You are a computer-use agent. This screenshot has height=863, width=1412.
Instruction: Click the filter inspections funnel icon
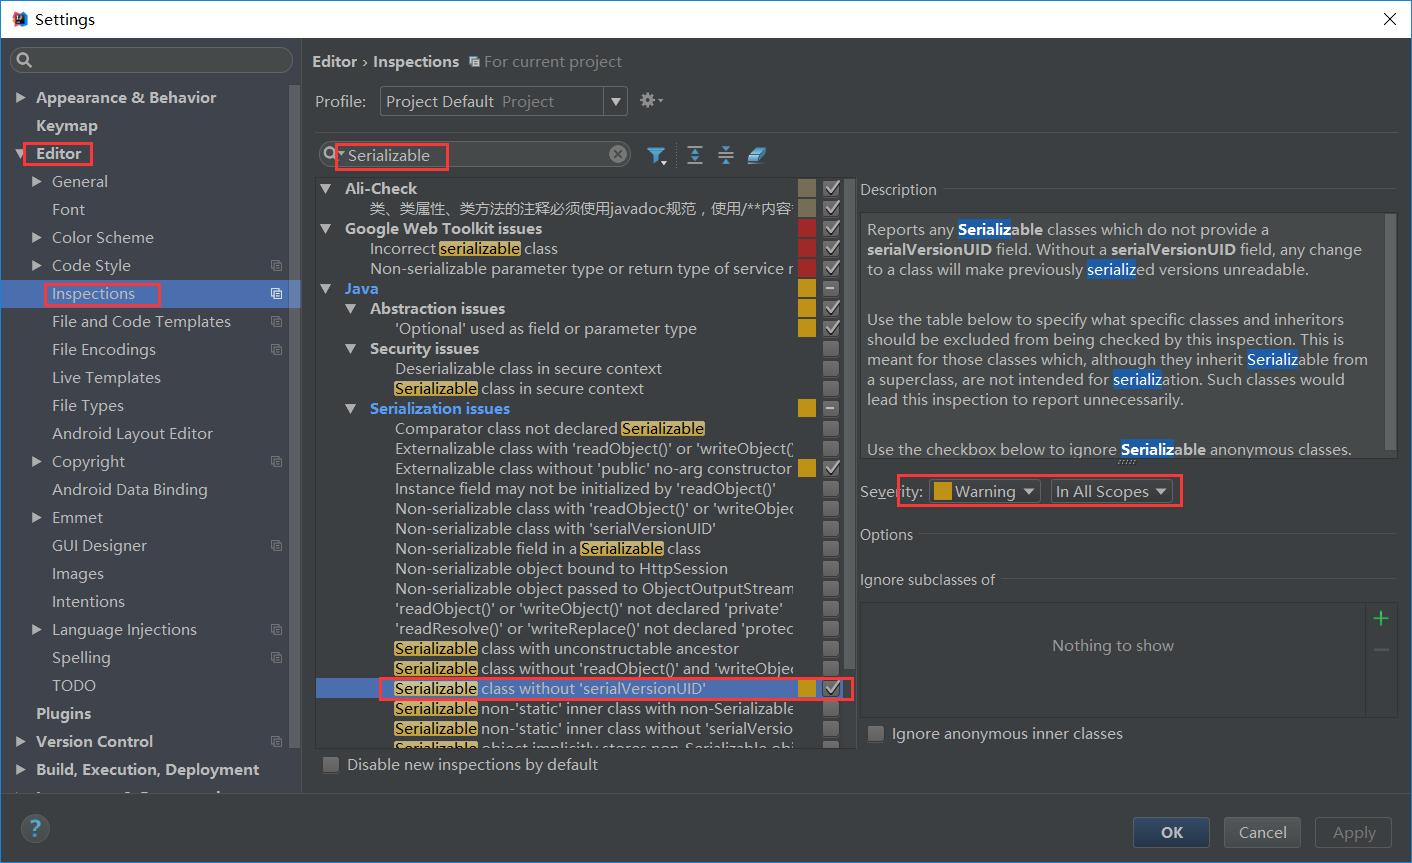[656, 155]
